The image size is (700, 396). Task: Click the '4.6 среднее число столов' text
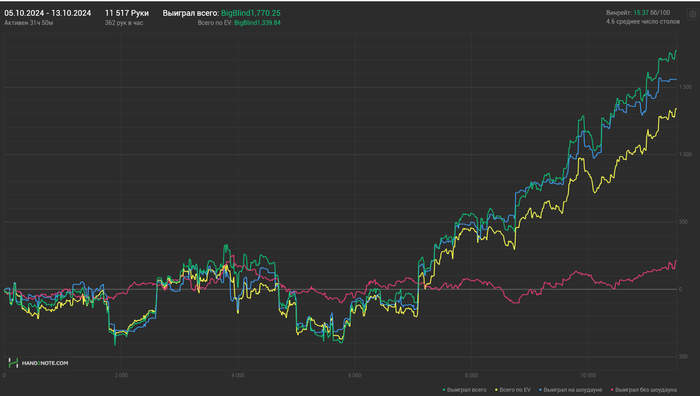pos(643,21)
